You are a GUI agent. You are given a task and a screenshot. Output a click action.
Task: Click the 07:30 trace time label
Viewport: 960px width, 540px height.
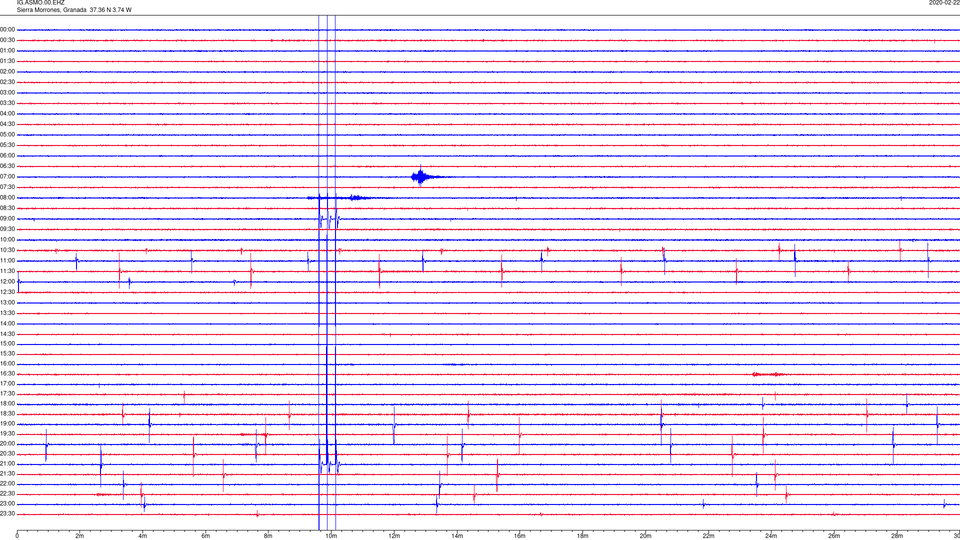pos(7,187)
